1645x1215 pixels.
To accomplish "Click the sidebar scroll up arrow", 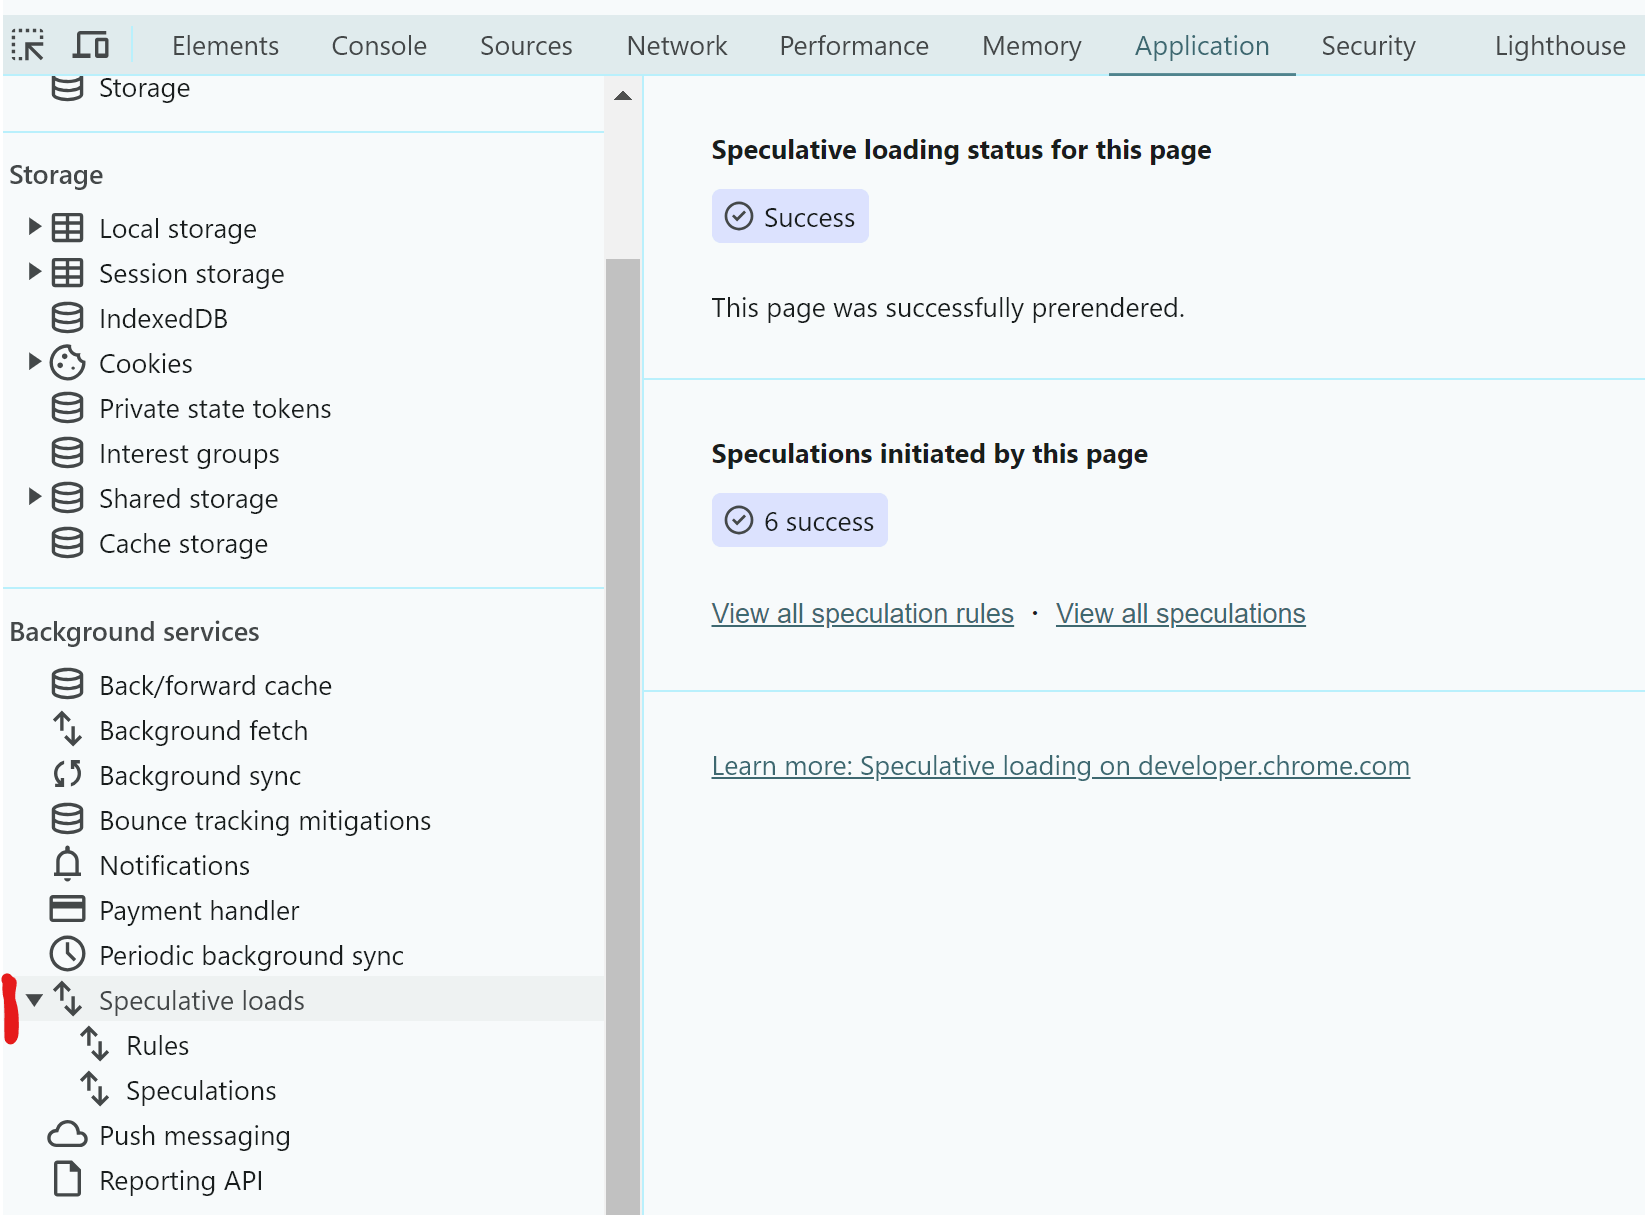I will [623, 96].
